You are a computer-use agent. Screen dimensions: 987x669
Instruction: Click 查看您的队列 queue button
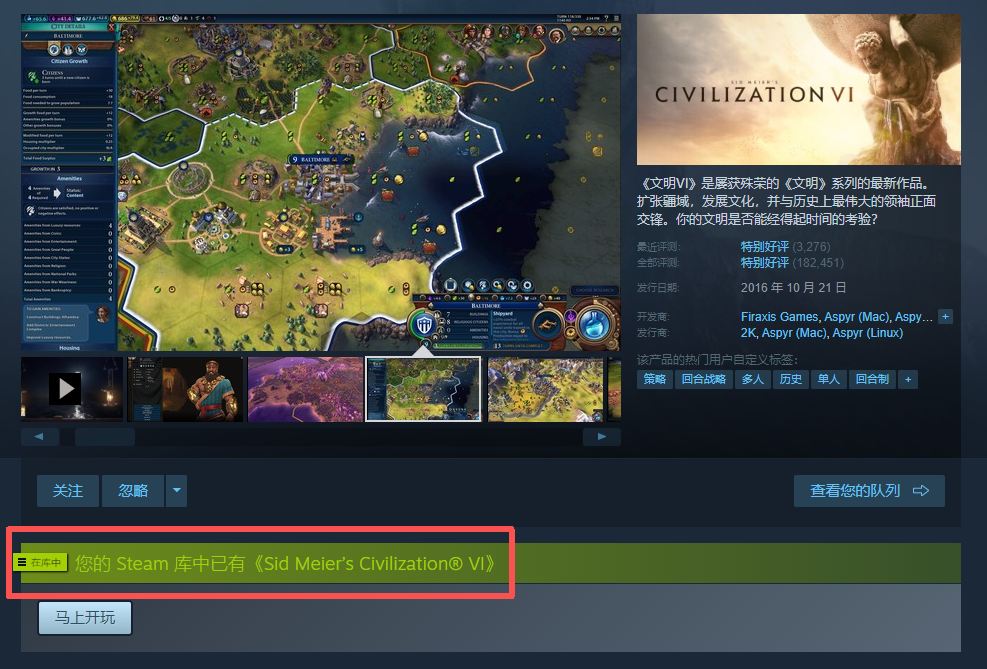pyautogui.click(x=869, y=490)
